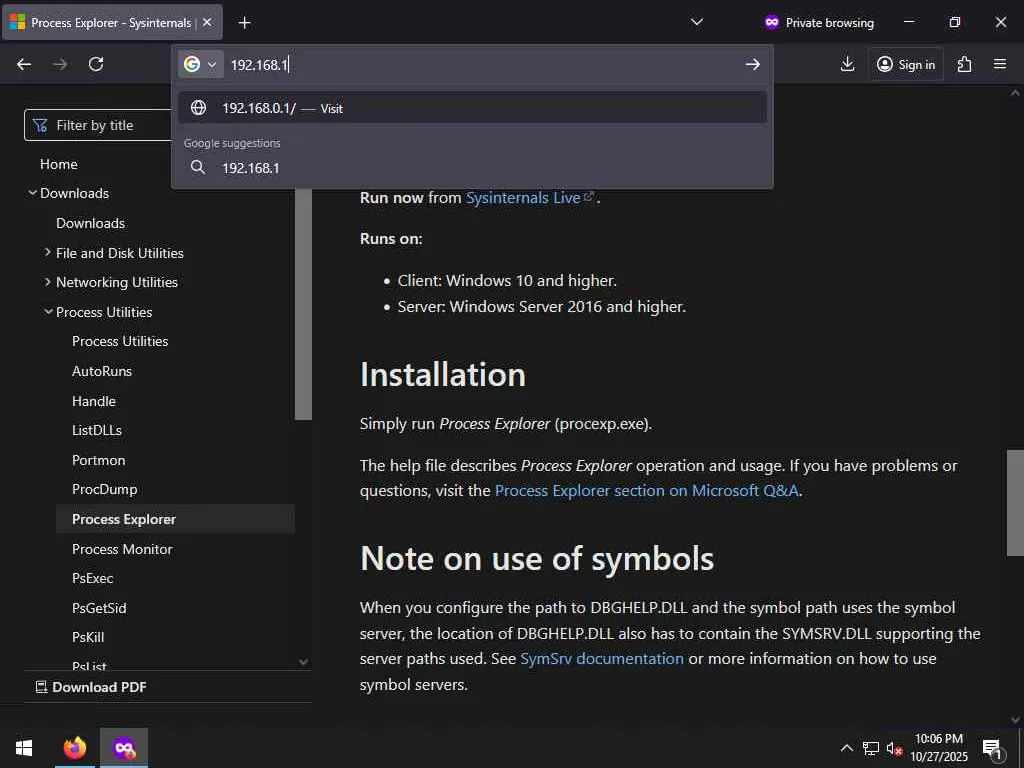The width and height of the screenshot is (1024, 768).
Task: Open the Google search engine selector dropdown
Action: click(200, 65)
